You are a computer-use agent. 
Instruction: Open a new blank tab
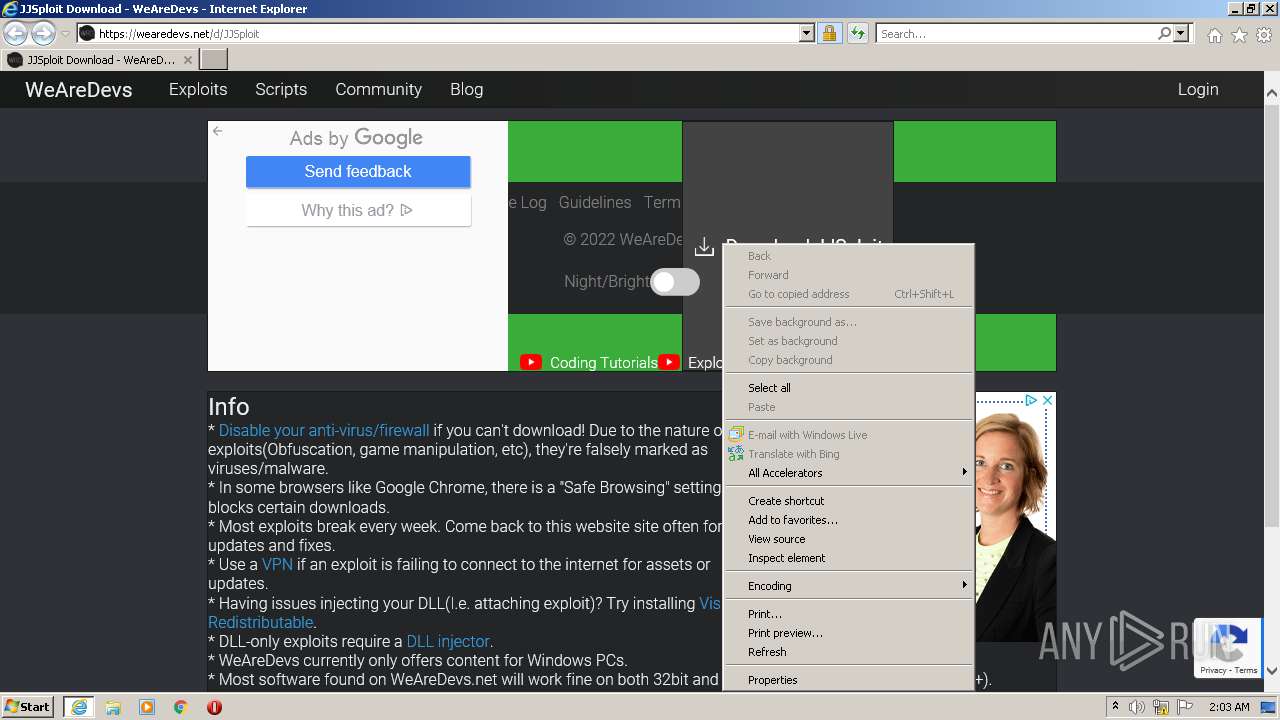tap(214, 60)
